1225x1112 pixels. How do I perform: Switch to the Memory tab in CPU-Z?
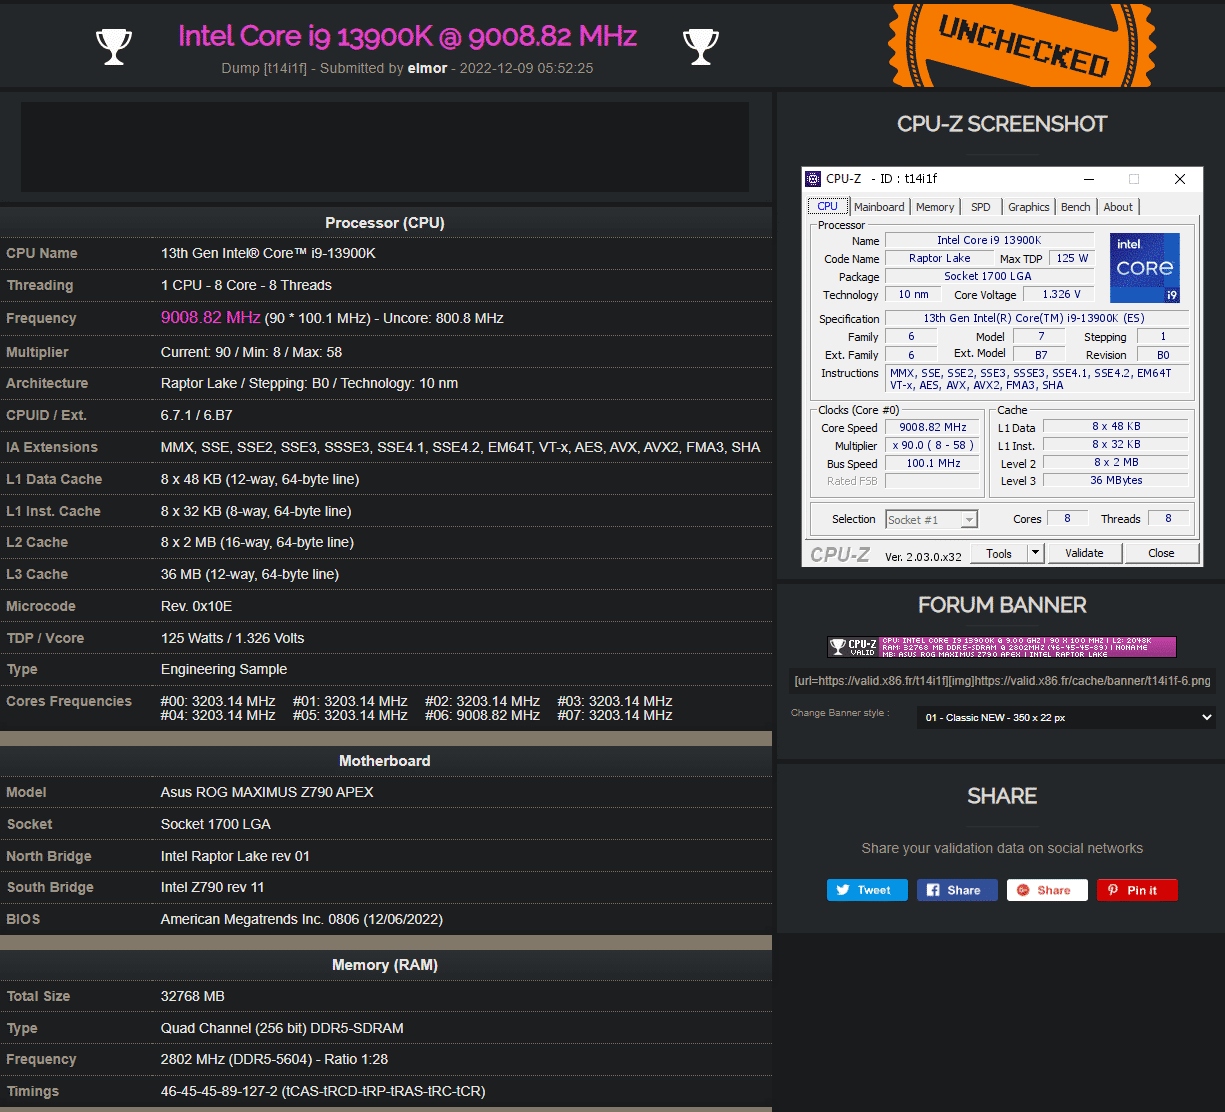(935, 207)
